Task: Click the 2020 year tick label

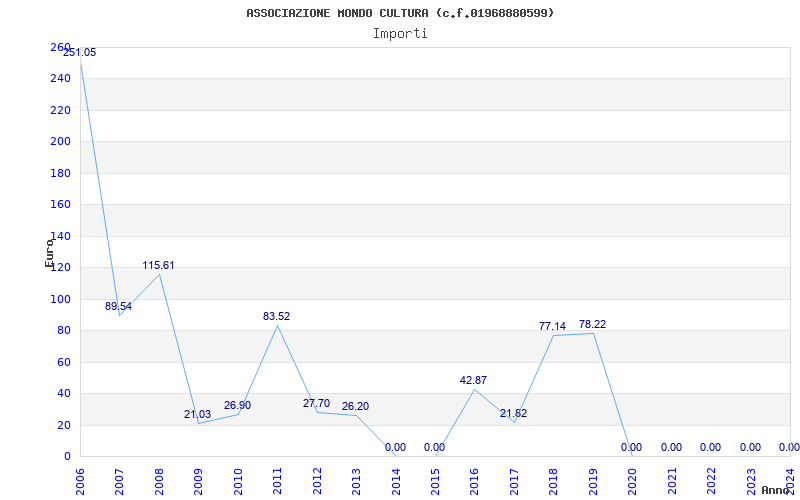Action: coord(633,483)
